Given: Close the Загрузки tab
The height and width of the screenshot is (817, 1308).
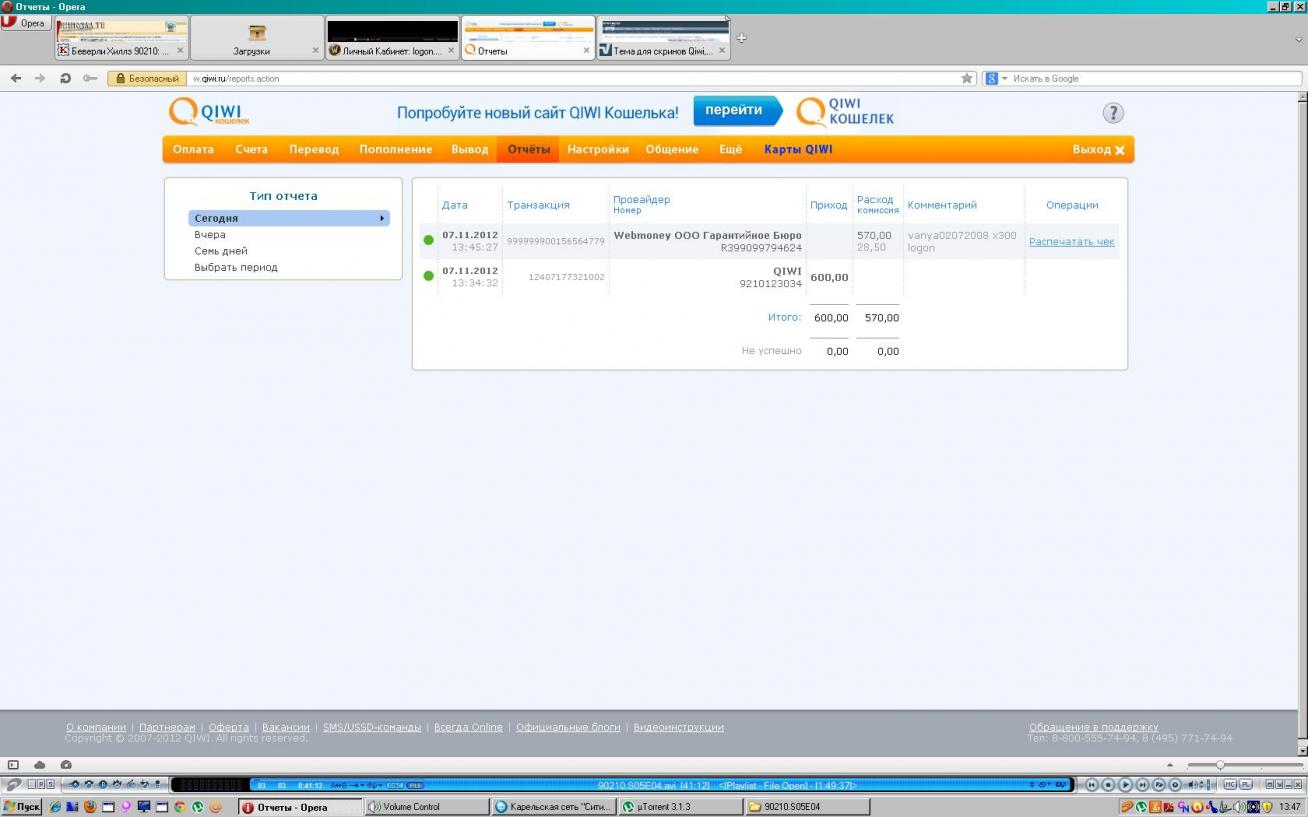Looking at the screenshot, I should pyautogui.click(x=315, y=50).
